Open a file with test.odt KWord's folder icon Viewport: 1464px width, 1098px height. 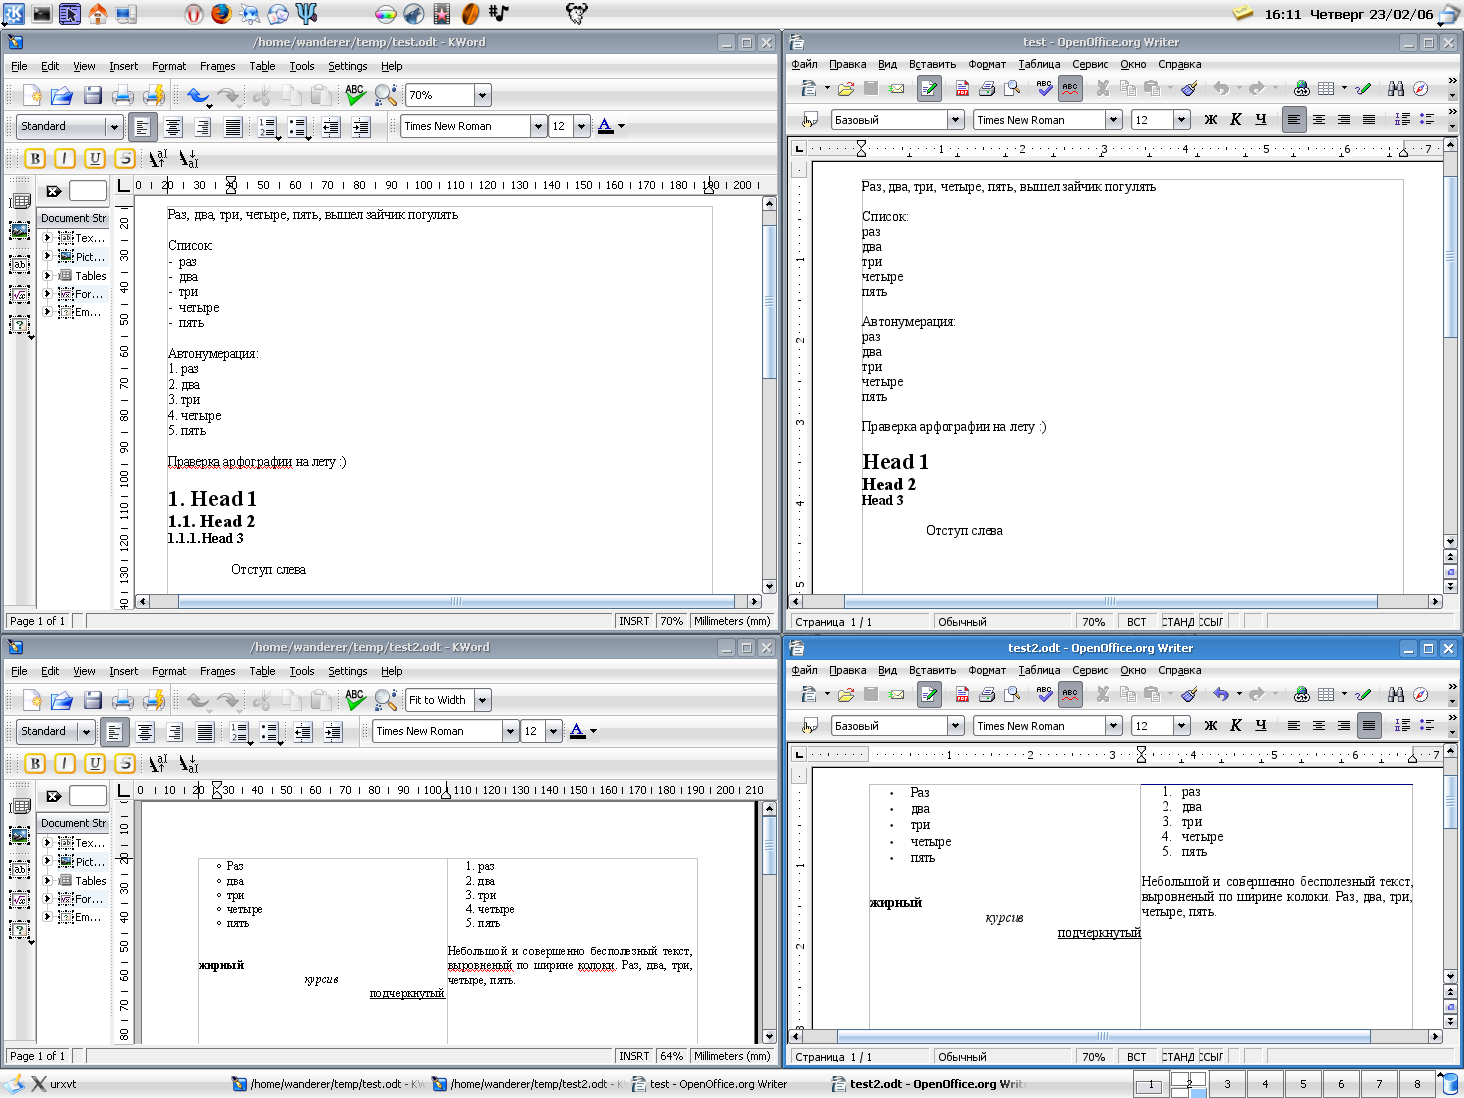pyautogui.click(x=62, y=95)
